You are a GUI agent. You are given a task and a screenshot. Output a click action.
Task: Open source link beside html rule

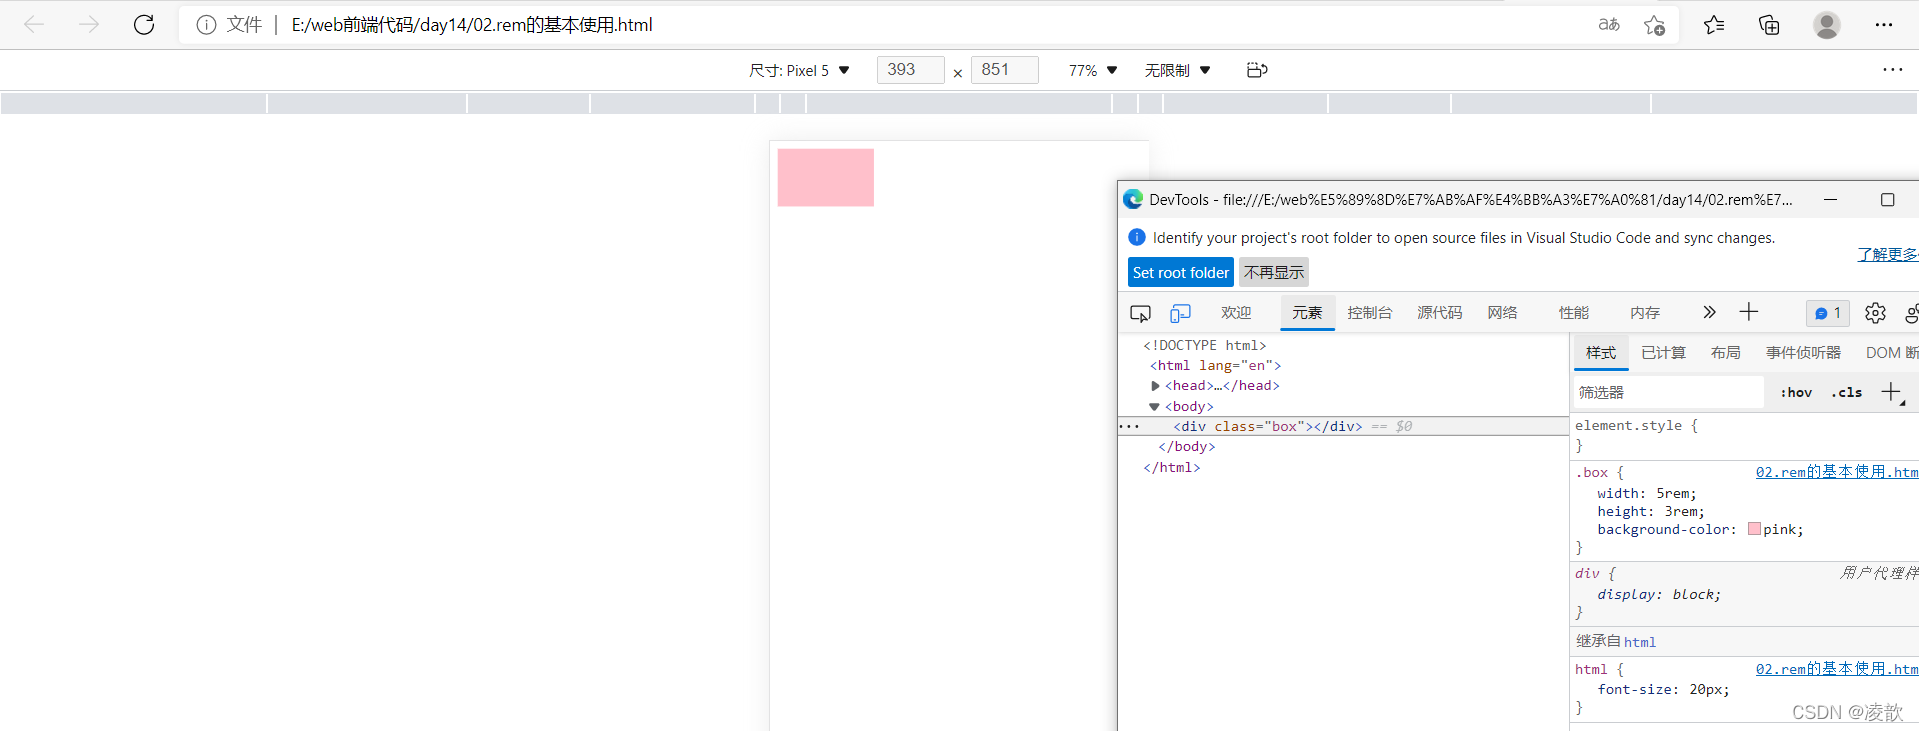point(1837,669)
